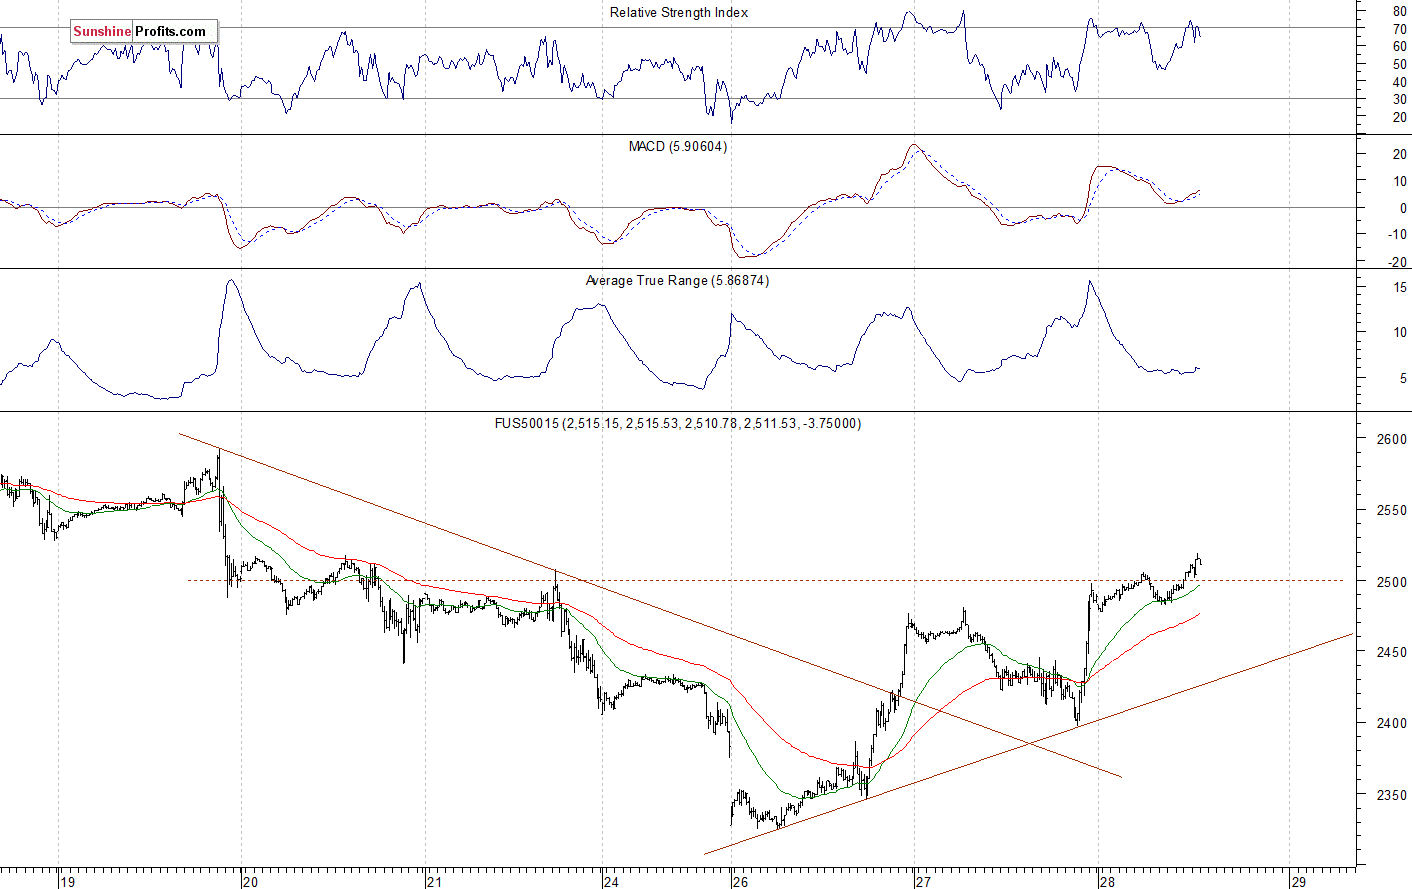1412x889 pixels.
Task: Click date label 19 on time axis
Action: [x=67, y=882]
